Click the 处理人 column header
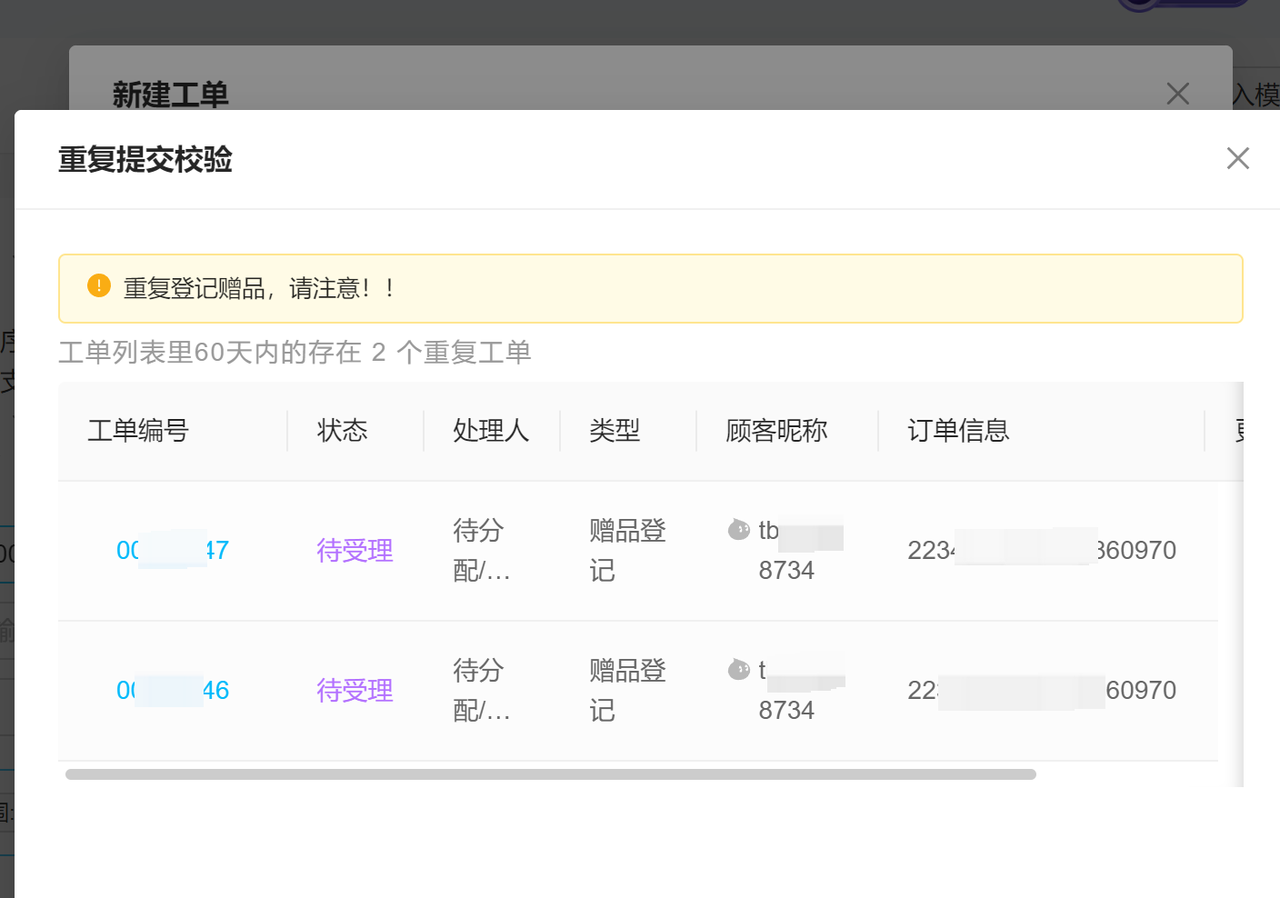Viewport: 1280px width, 898px height. point(491,431)
